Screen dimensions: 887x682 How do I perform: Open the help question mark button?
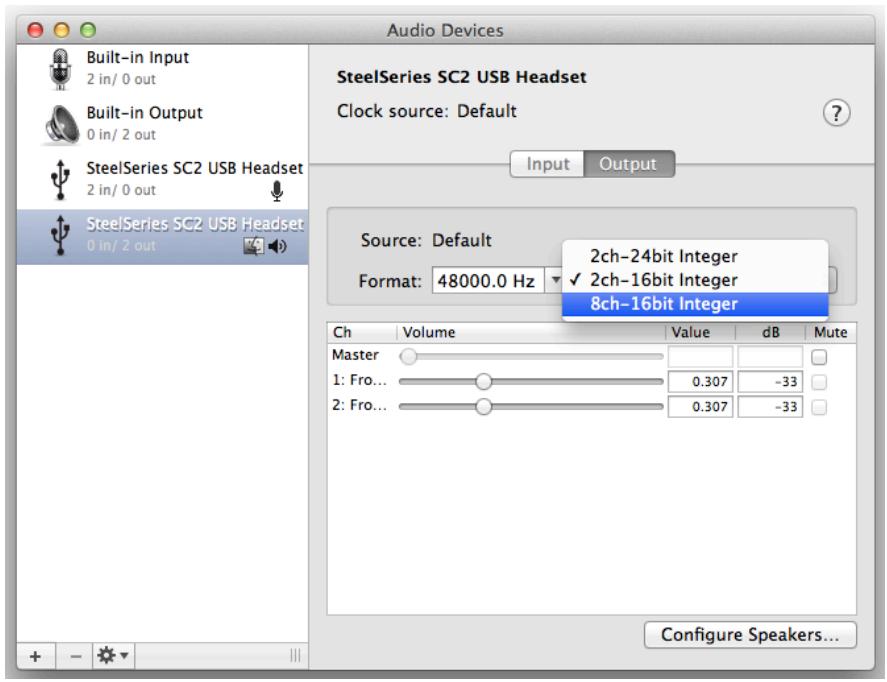click(x=836, y=113)
